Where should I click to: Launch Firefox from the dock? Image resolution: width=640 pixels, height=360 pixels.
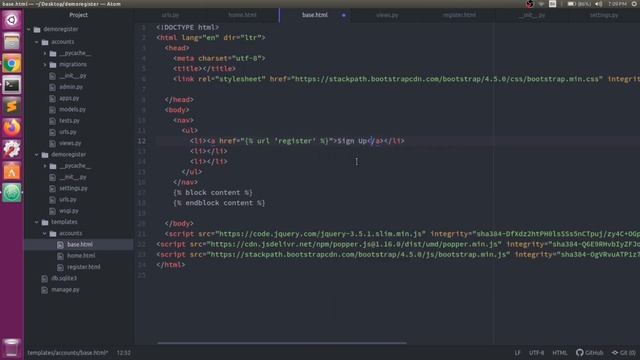coord(11,128)
